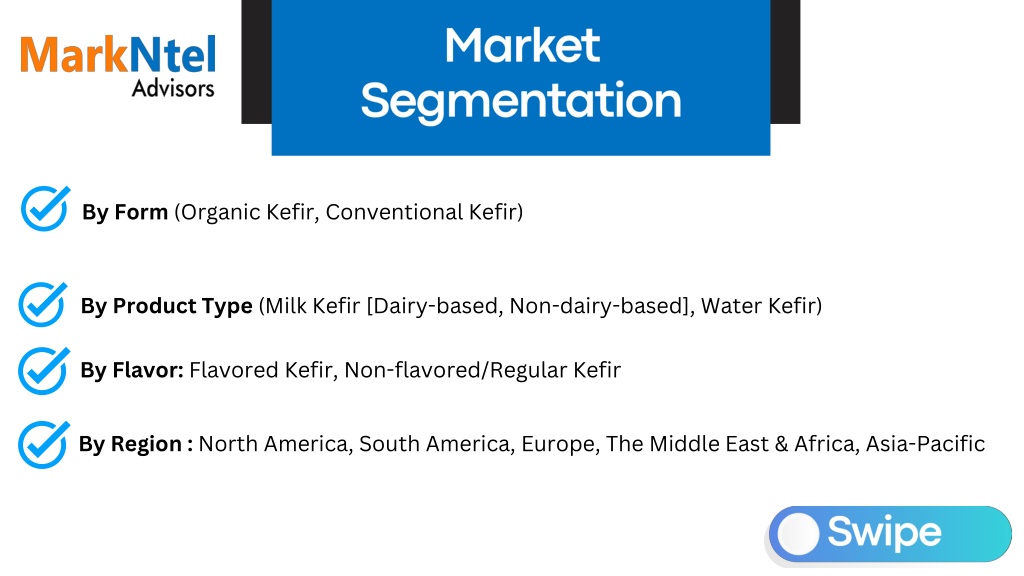
Task: Select the By Flavor bold heading
Action: point(132,370)
